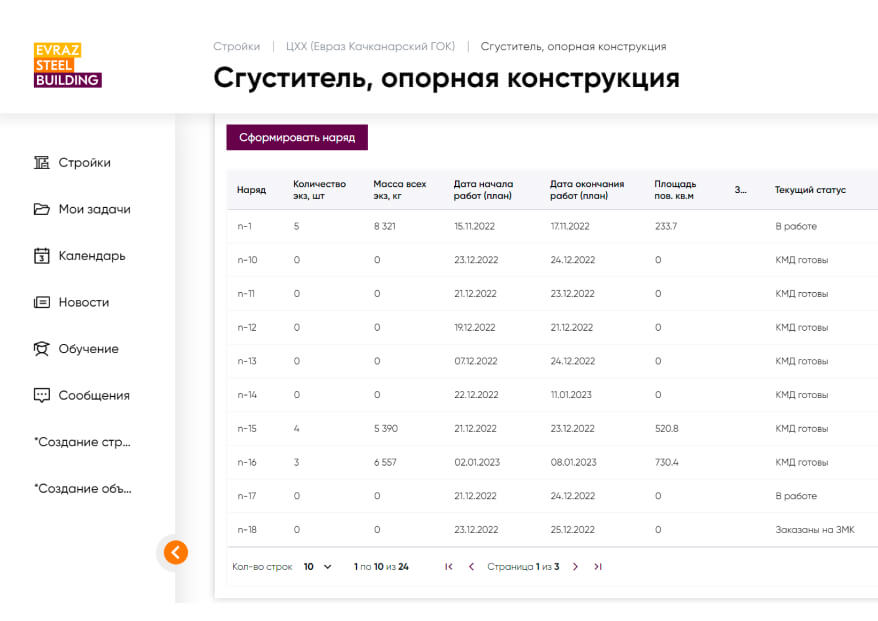Sort by Масса всех экз, кг header
The image size is (878, 621).
tap(400, 190)
